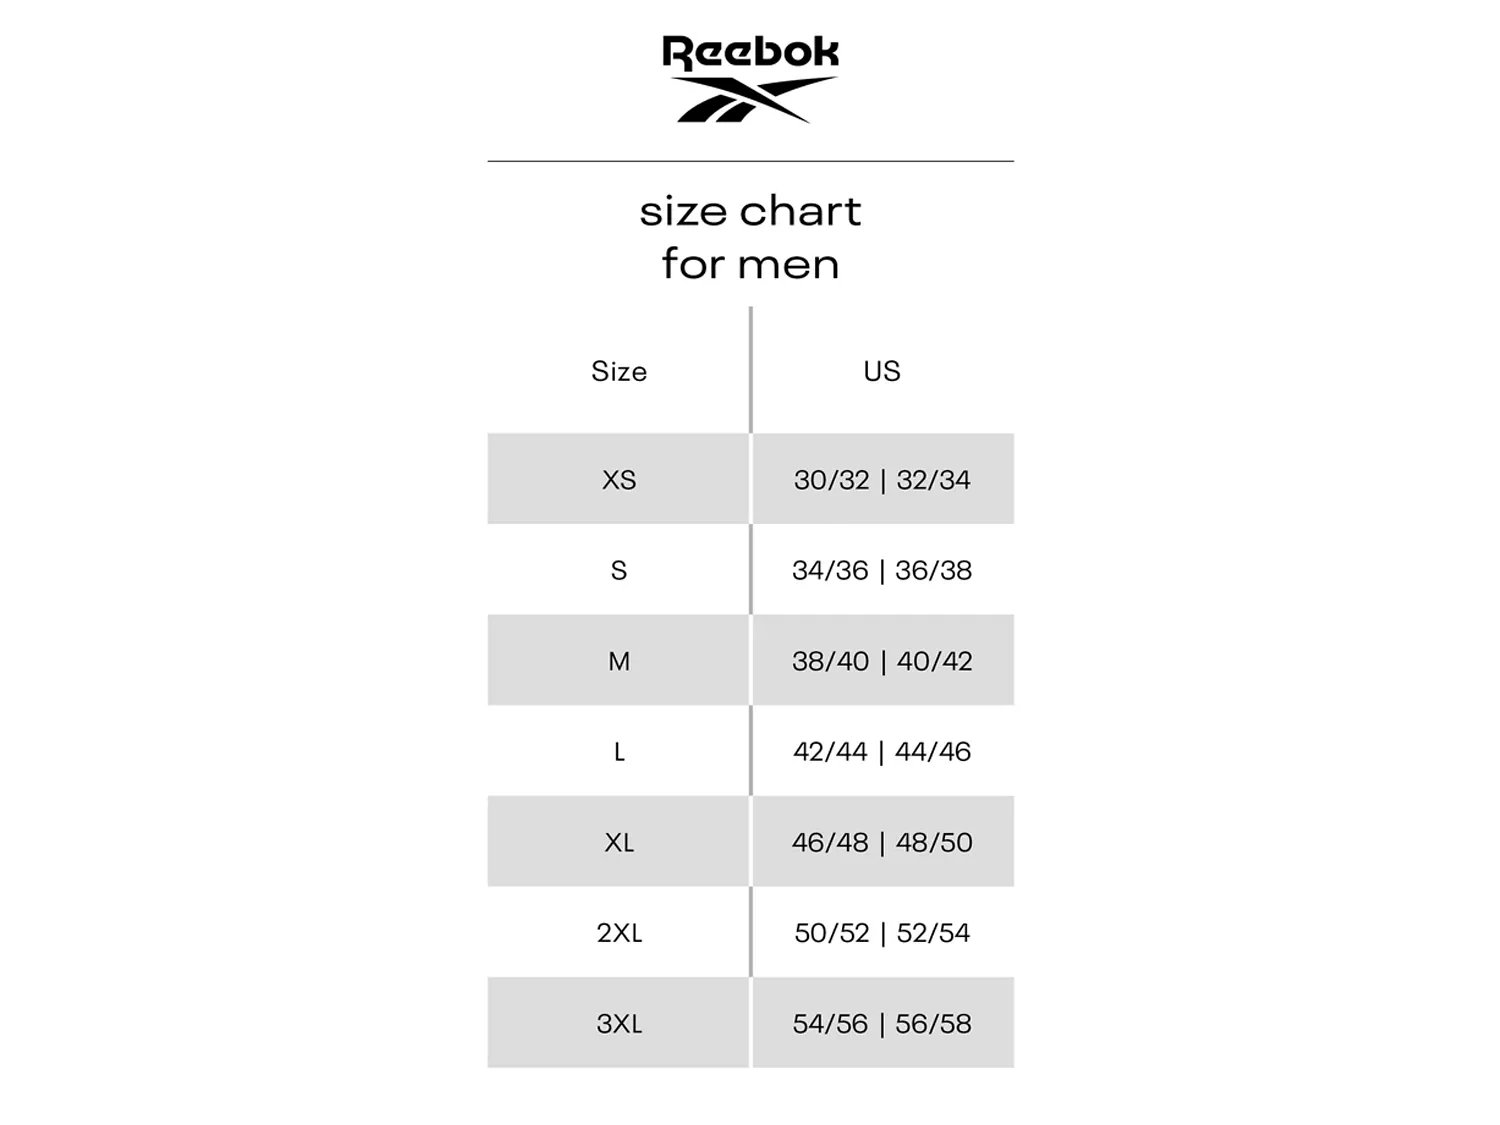
Task: Choose the 50/52 | 52/54 US value
Action: (882, 933)
